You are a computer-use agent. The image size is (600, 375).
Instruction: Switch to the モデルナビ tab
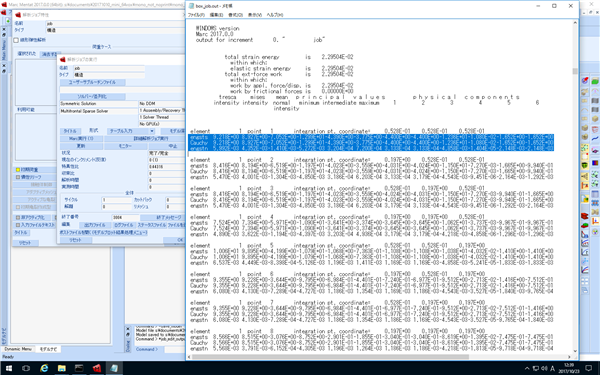pyautogui.click(x=48, y=349)
